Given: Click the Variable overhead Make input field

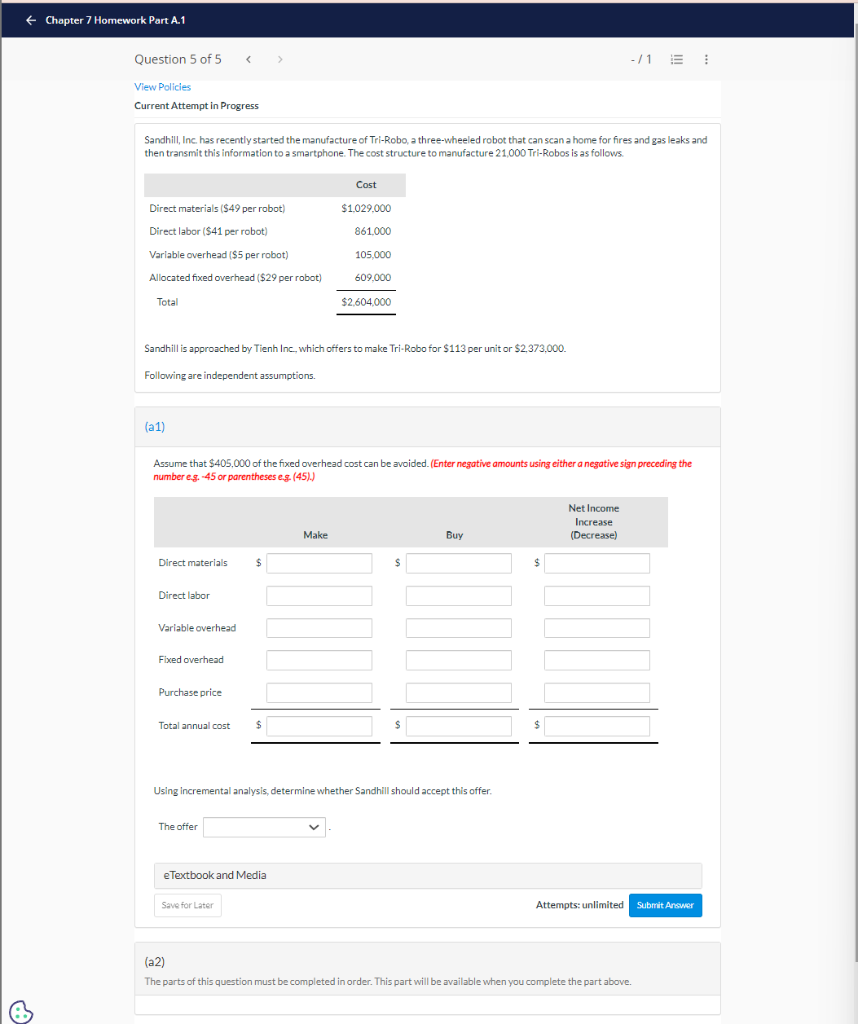Looking at the screenshot, I should coord(319,628).
